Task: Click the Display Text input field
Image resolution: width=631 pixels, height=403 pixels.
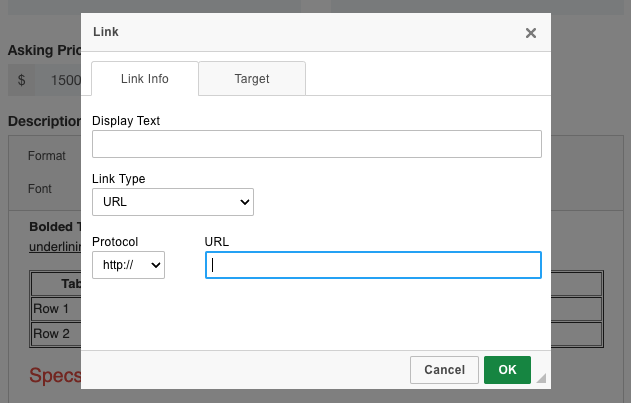Action: pyautogui.click(x=317, y=144)
